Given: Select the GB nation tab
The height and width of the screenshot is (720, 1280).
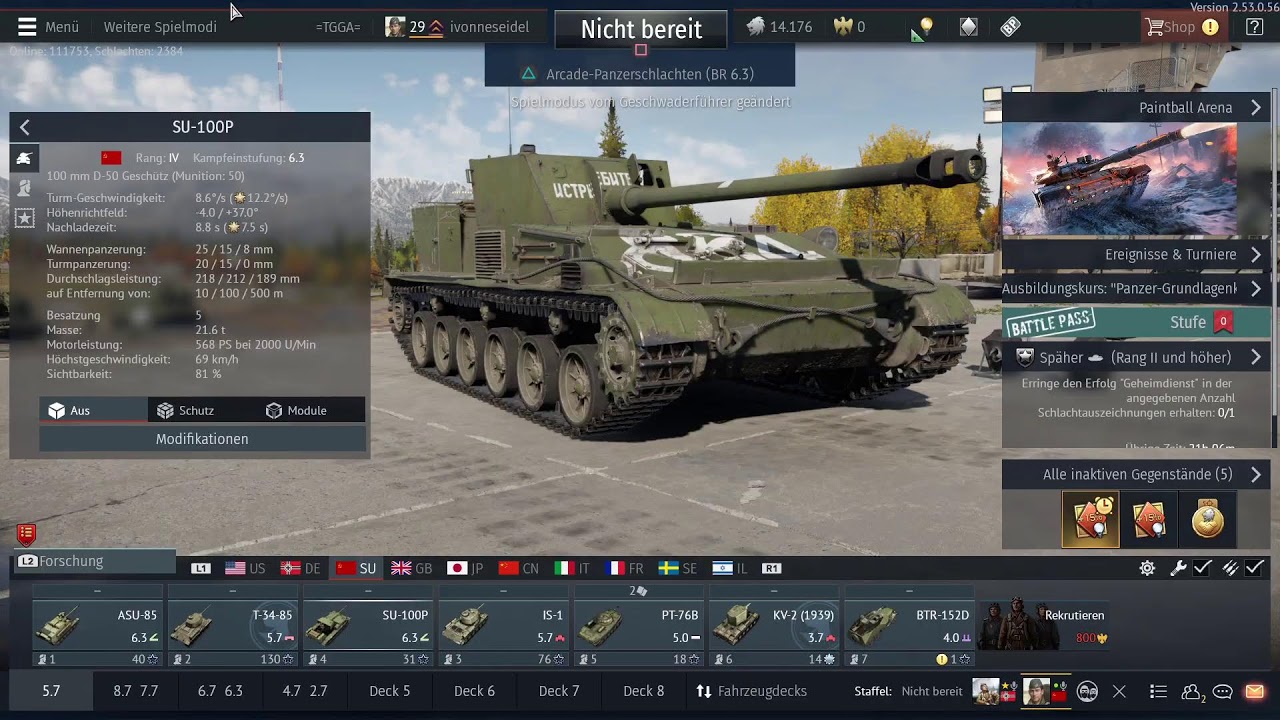Looking at the screenshot, I should click(x=412, y=568).
